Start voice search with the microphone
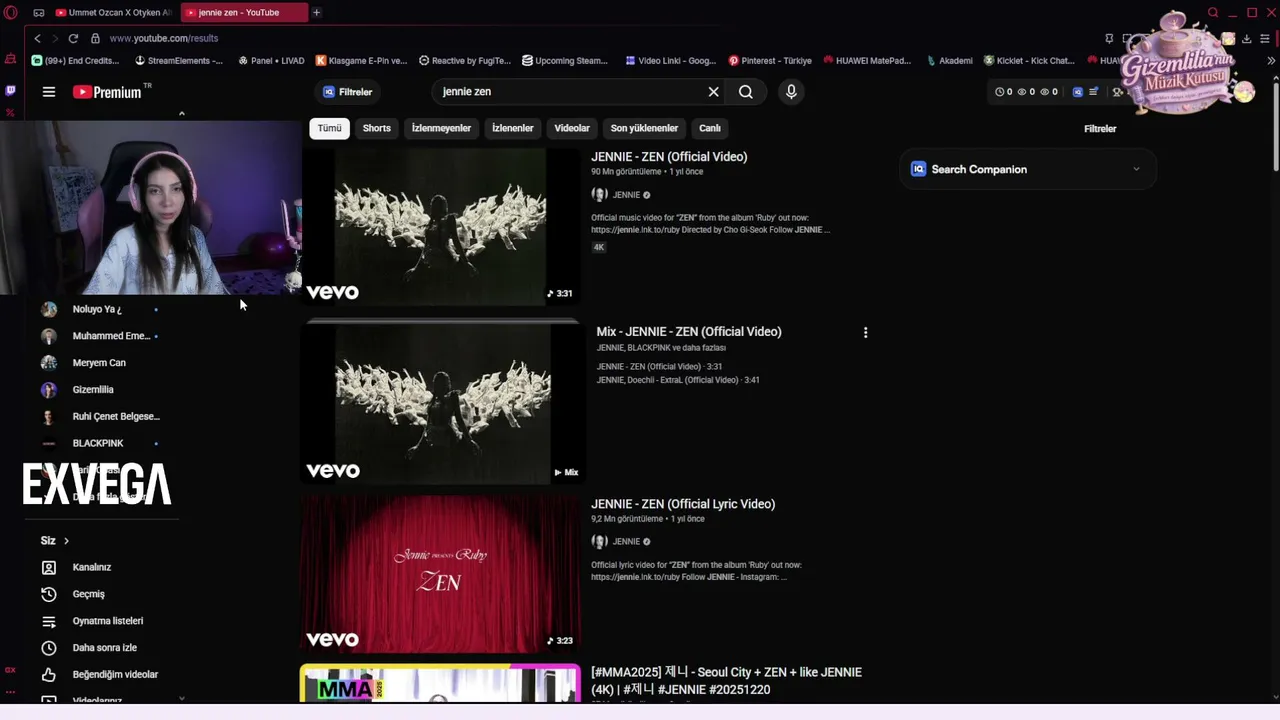 (791, 92)
